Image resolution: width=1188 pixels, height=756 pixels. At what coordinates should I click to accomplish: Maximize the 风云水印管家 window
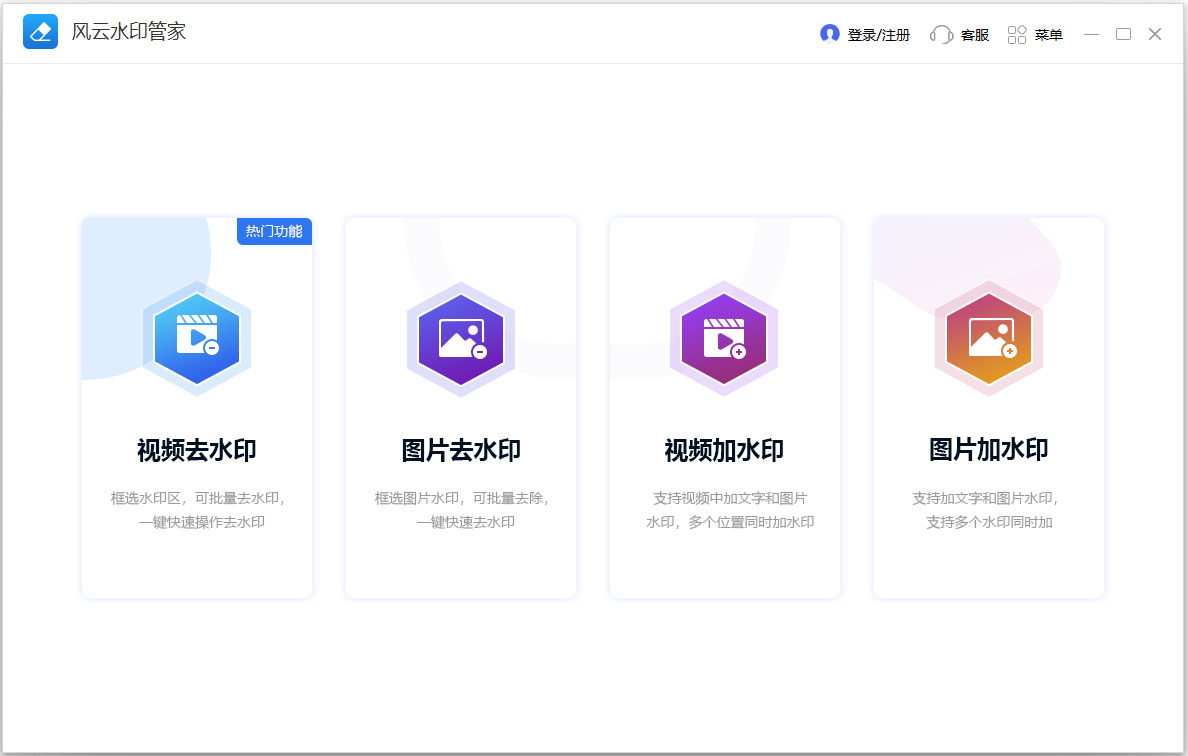pos(1123,34)
